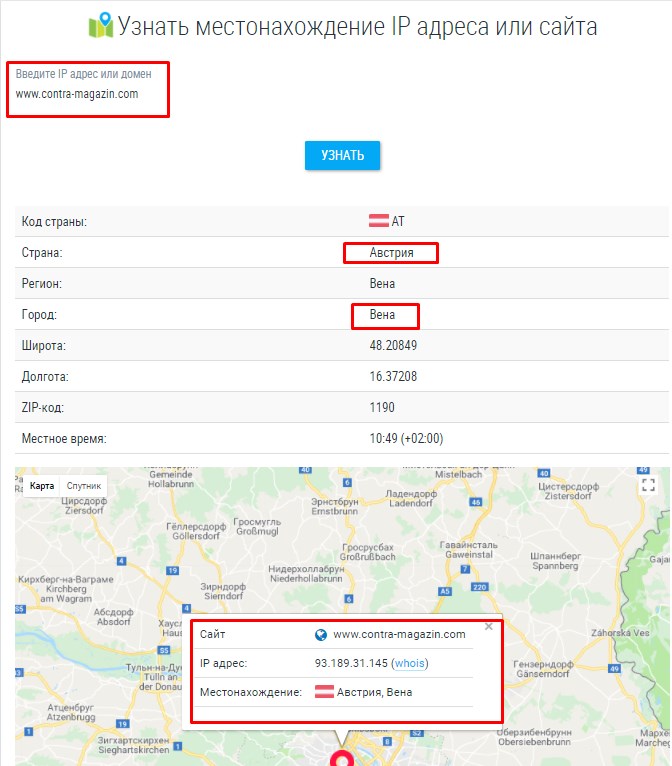Switch map to Карта view
The height and width of the screenshot is (766, 672).
[42, 486]
